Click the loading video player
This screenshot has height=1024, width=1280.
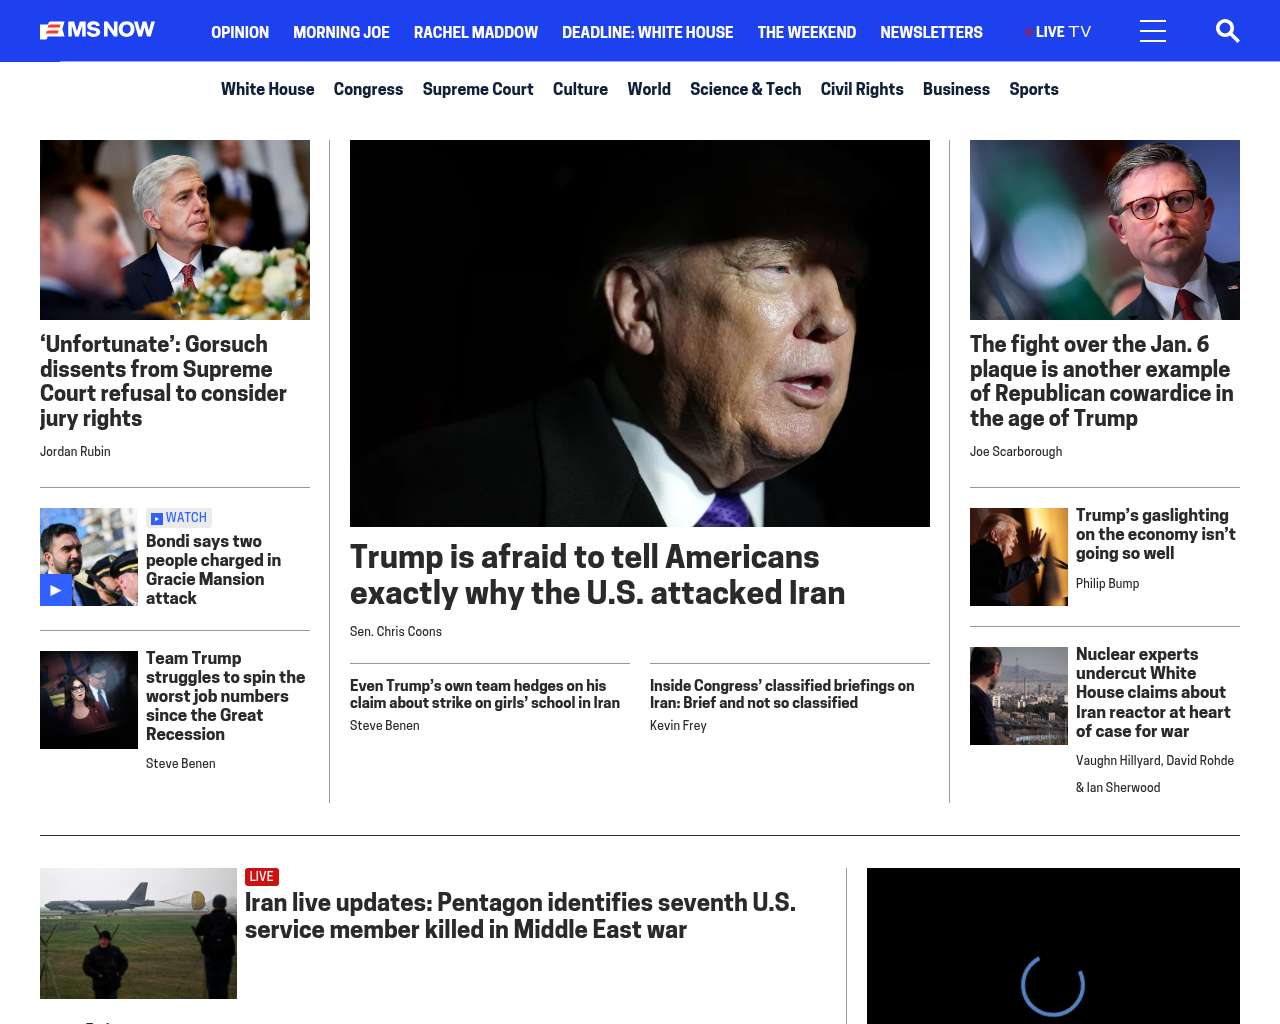tap(1053, 946)
